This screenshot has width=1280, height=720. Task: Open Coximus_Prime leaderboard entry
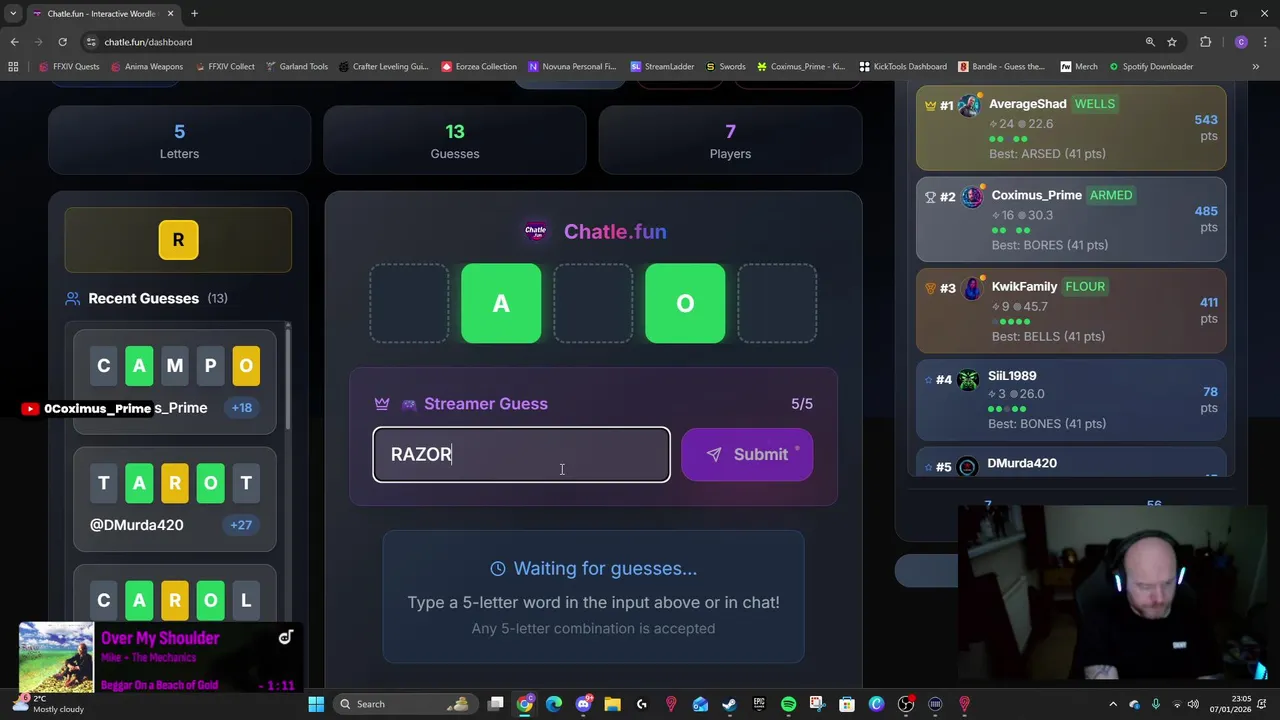[x=1071, y=220]
